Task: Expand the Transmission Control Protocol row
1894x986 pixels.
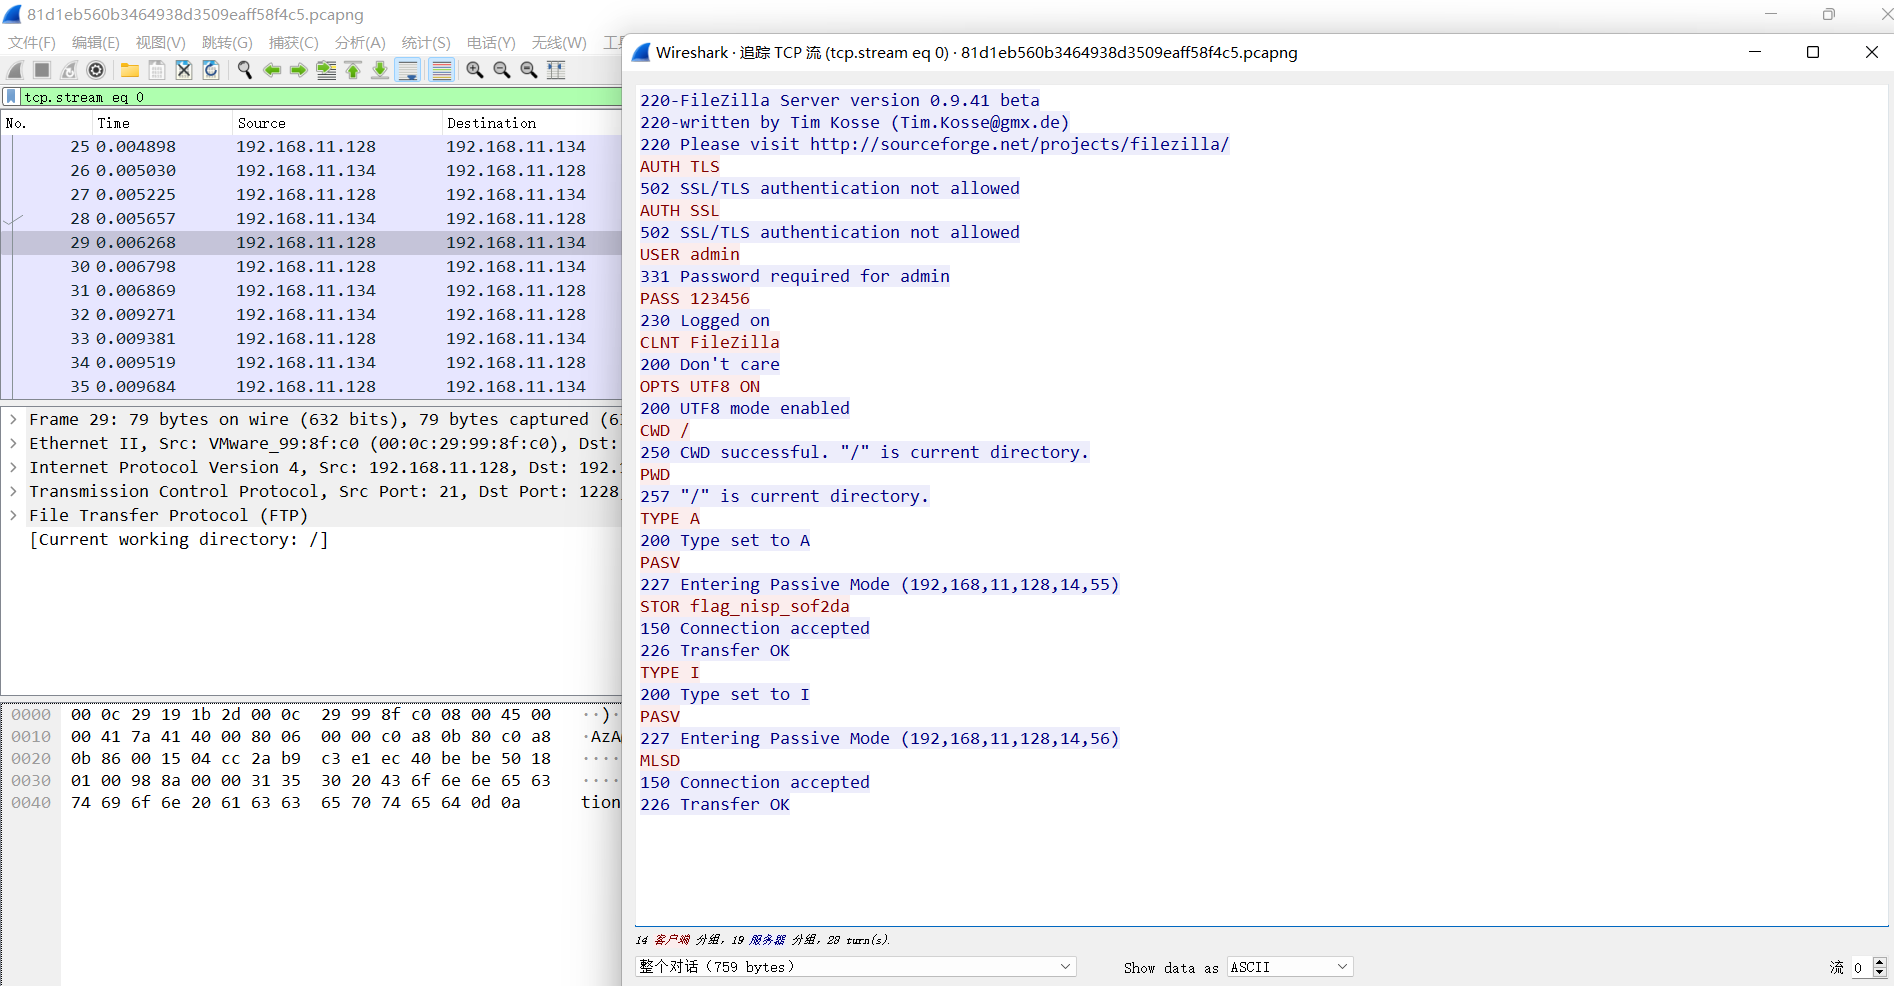Action: coord(13,492)
